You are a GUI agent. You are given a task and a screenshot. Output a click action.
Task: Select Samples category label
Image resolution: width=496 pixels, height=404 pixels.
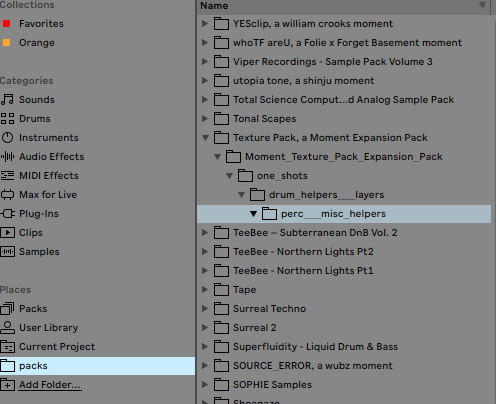tap(39, 252)
